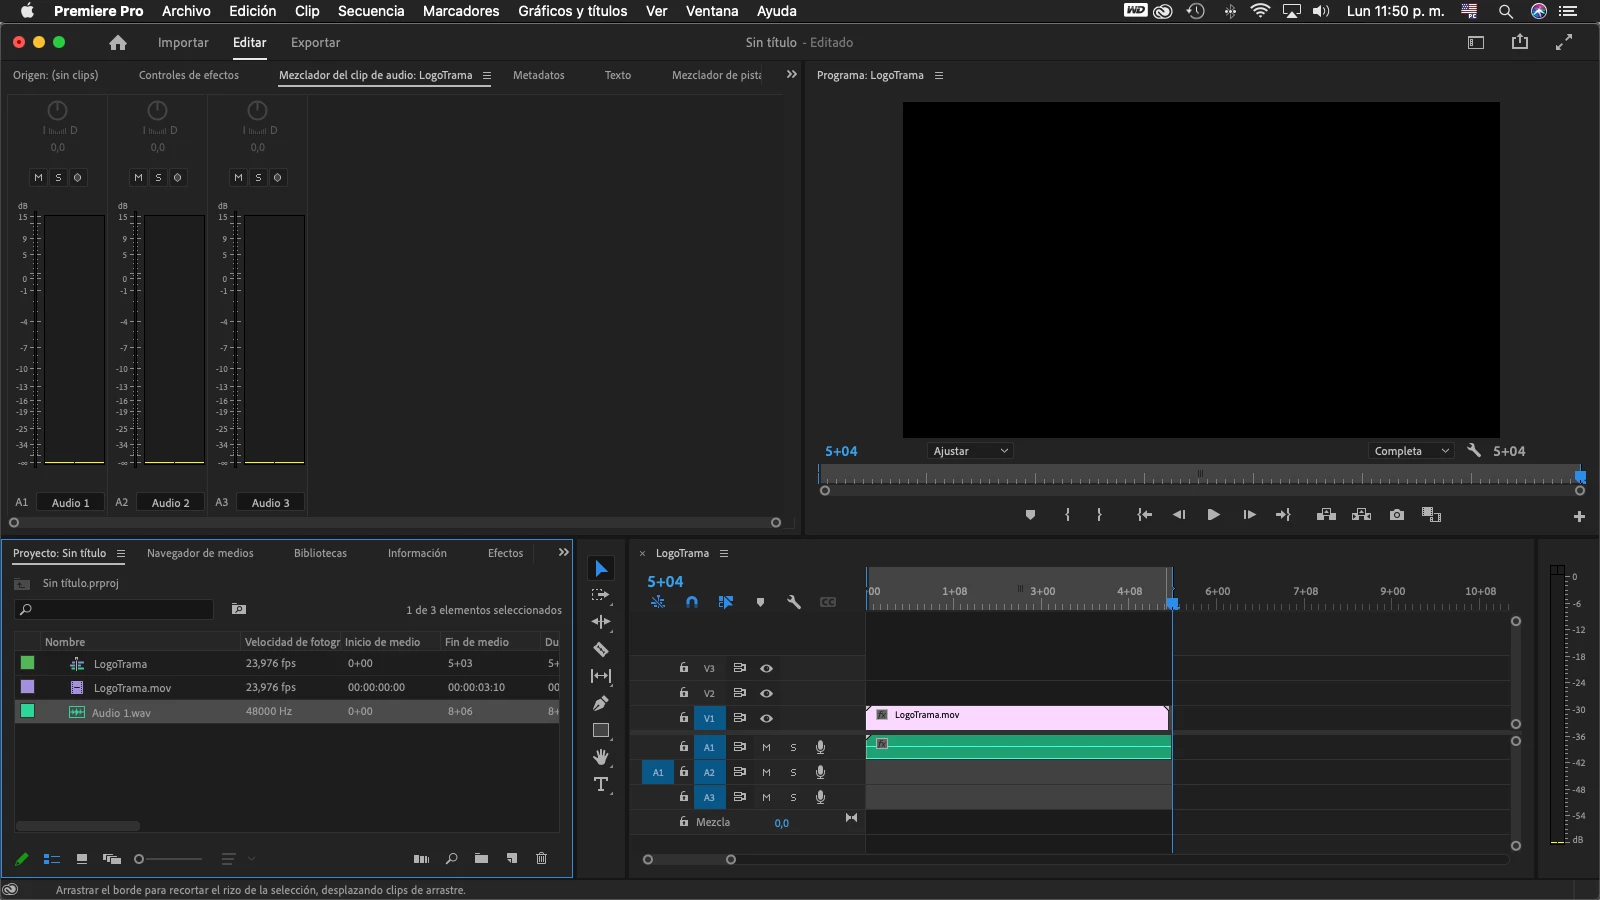The width and height of the screenshot is (1600, 900).
Task: Select the Track Select Forward tool
Action: pyautogui.click(x=601, y=595)
